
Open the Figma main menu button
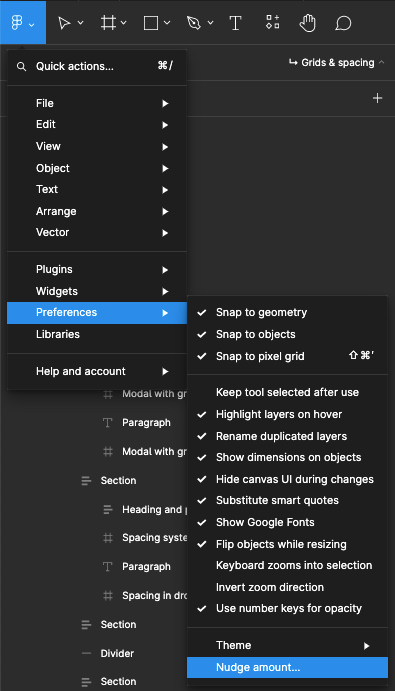tap(22, 22)
